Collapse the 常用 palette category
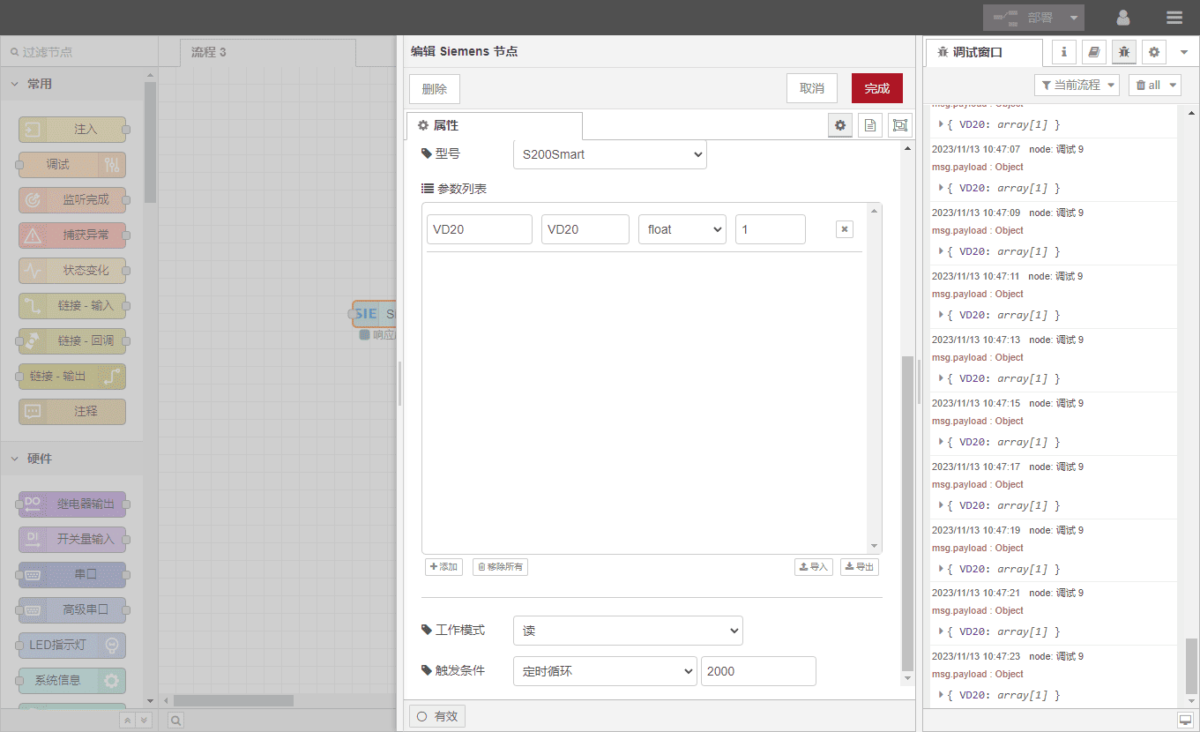 pyautogui.click(x=15, y=84)
